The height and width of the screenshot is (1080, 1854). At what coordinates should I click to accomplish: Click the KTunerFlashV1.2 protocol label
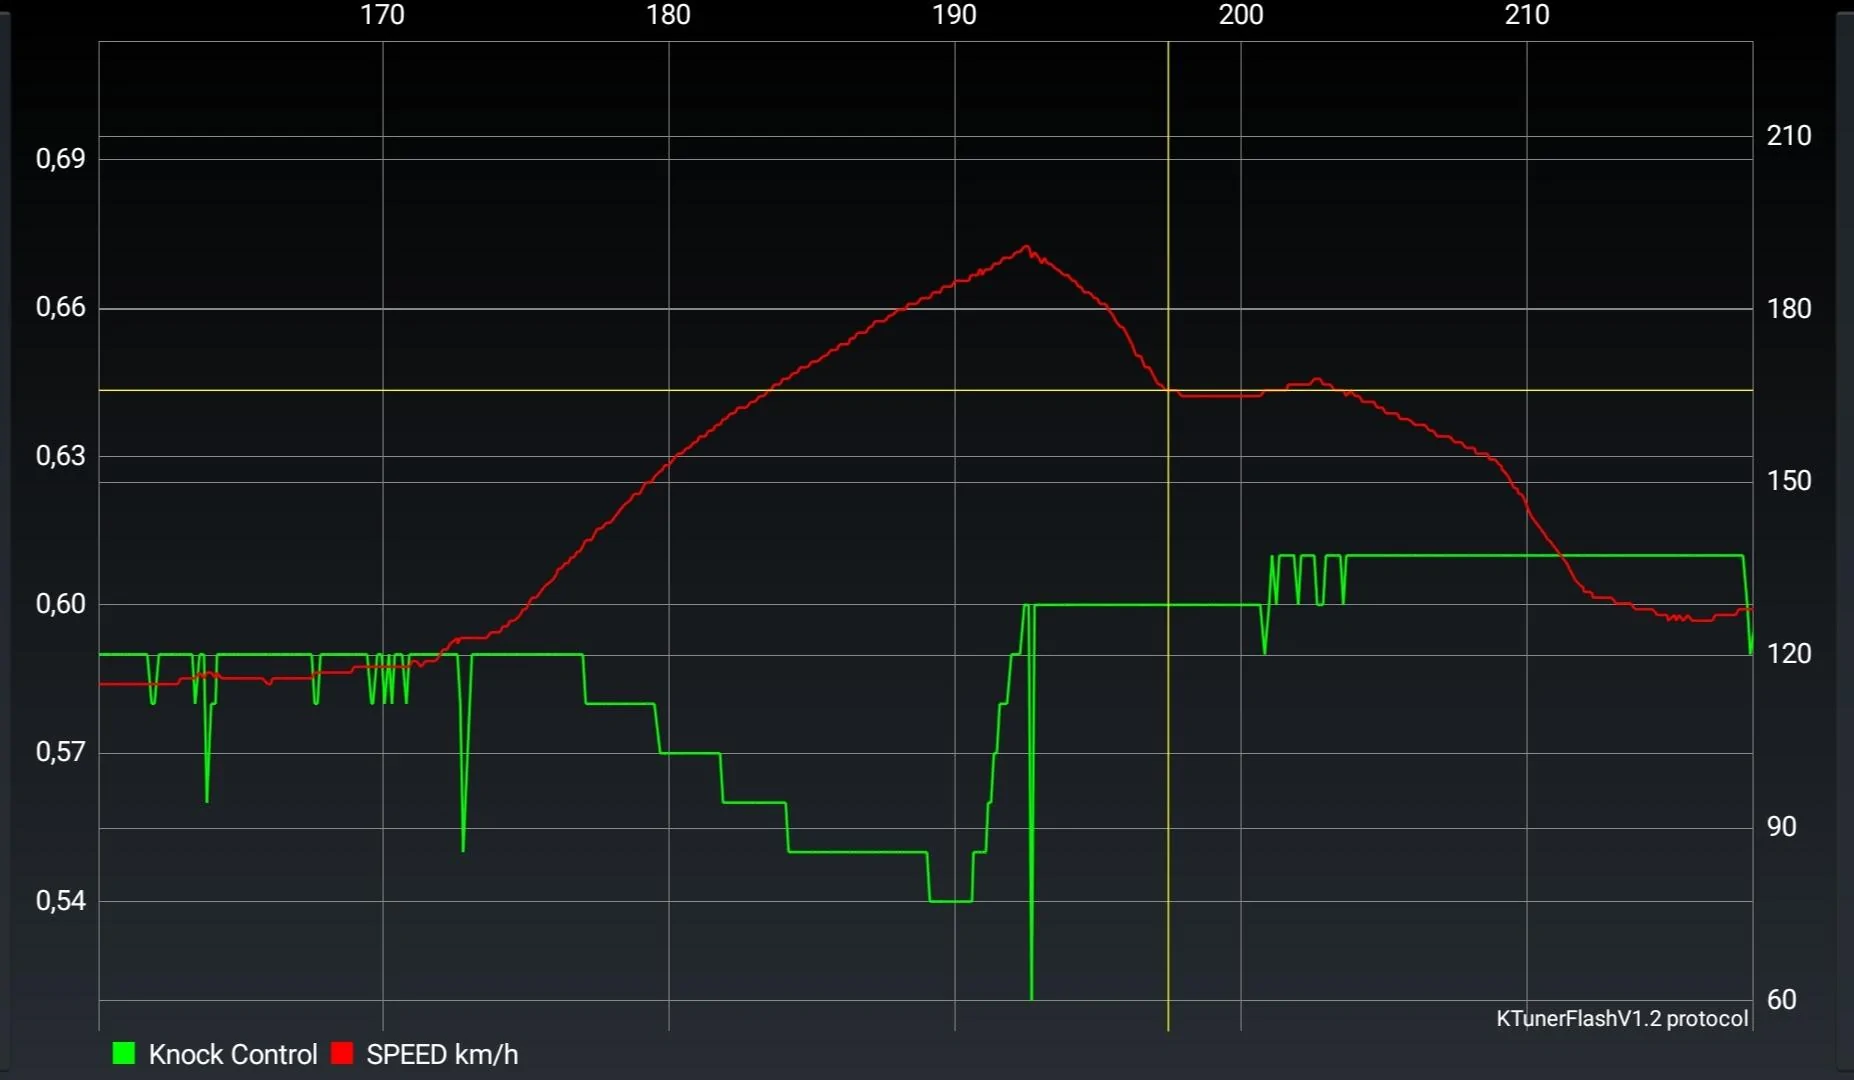pyautogui.click(x=1622, y=1018)
